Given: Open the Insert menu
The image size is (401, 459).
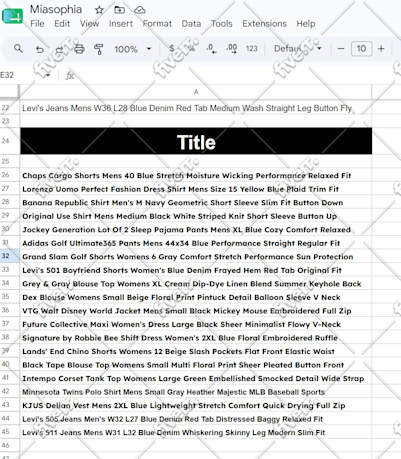Looking at the screenshot, I should (x=121, y=24).
